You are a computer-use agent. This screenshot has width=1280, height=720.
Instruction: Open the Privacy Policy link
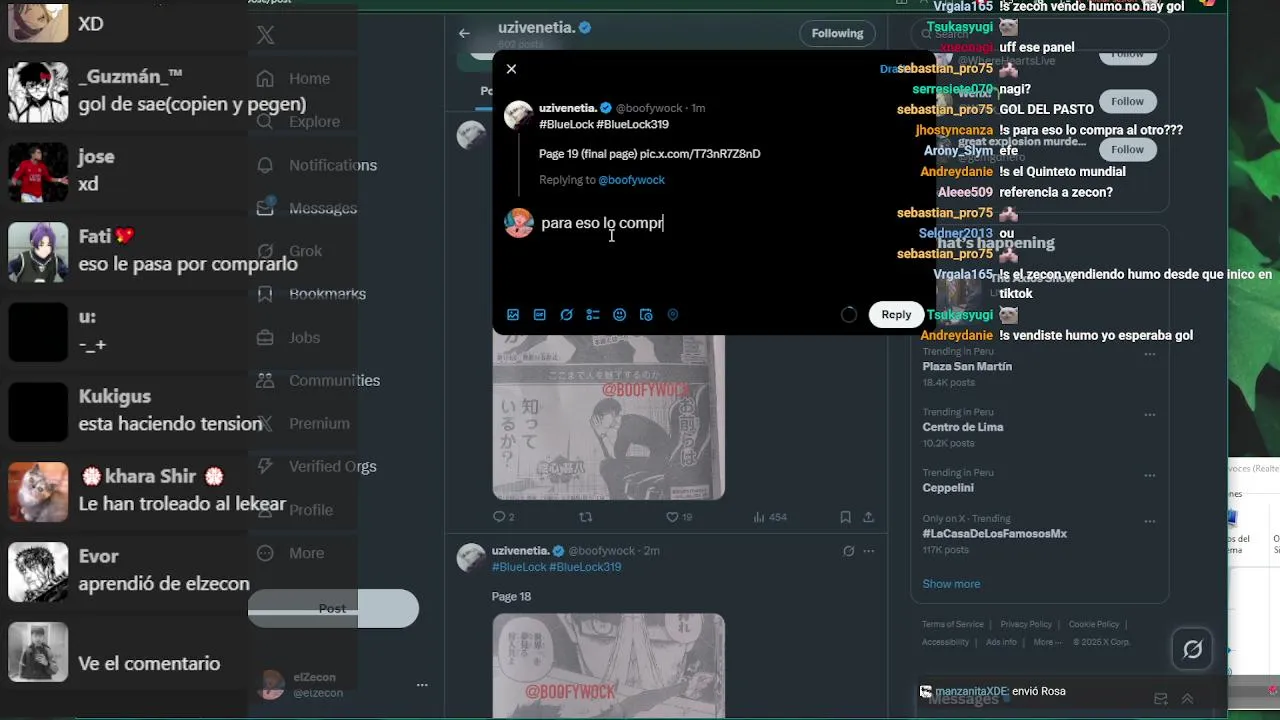pos(1026,624)
